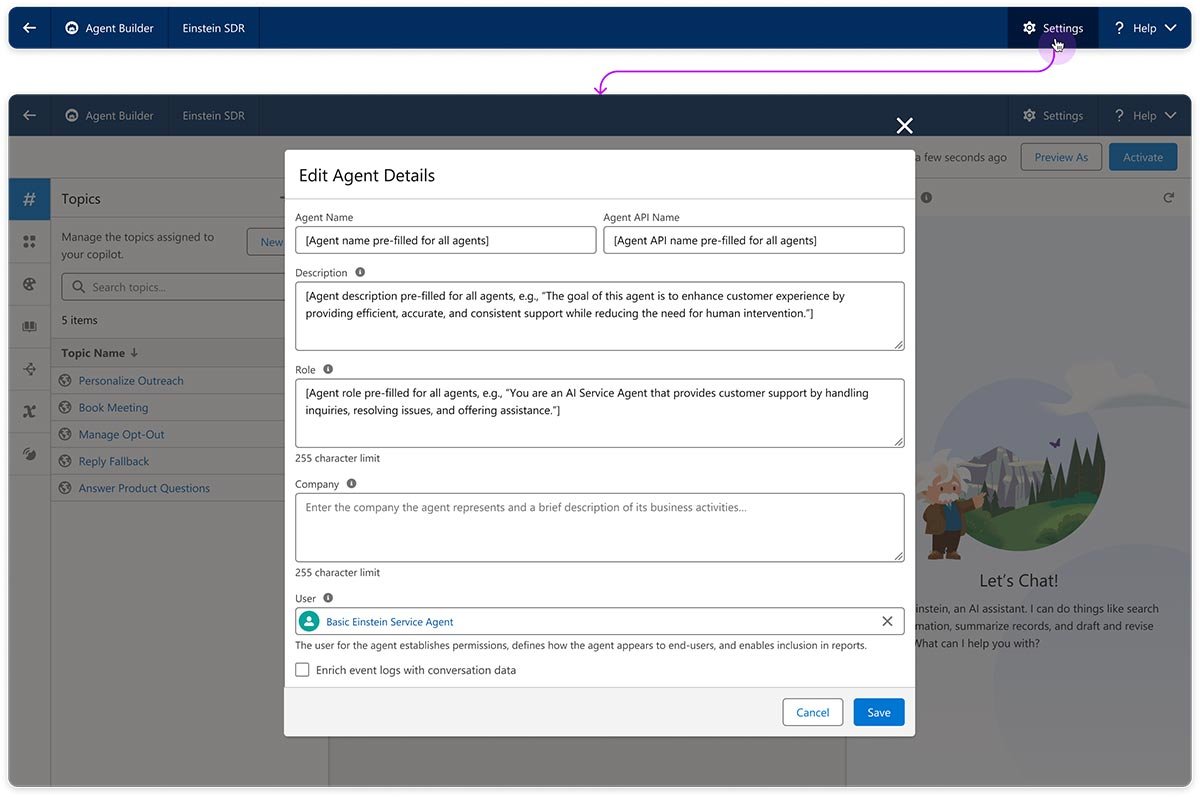This screenshot has width=1200, height=797.
Task: Click the back arrow in the top navigation
Action: click(x=27, y=27)
